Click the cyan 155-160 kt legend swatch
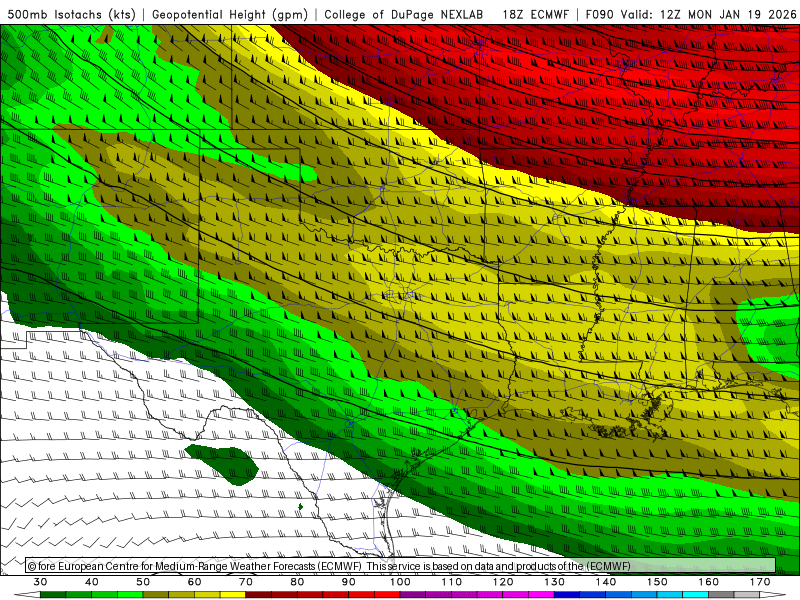 click(696, 595)
